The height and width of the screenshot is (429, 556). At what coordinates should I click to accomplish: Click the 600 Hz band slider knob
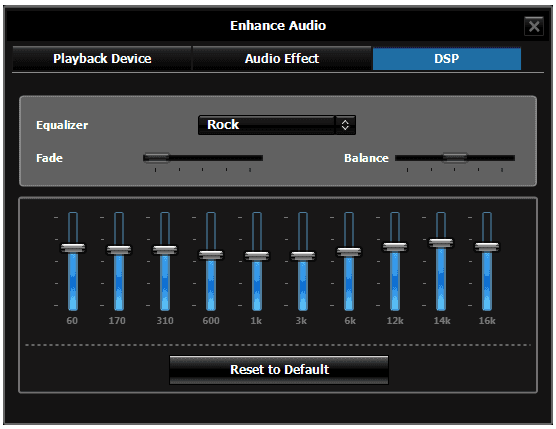click(211, 255)
